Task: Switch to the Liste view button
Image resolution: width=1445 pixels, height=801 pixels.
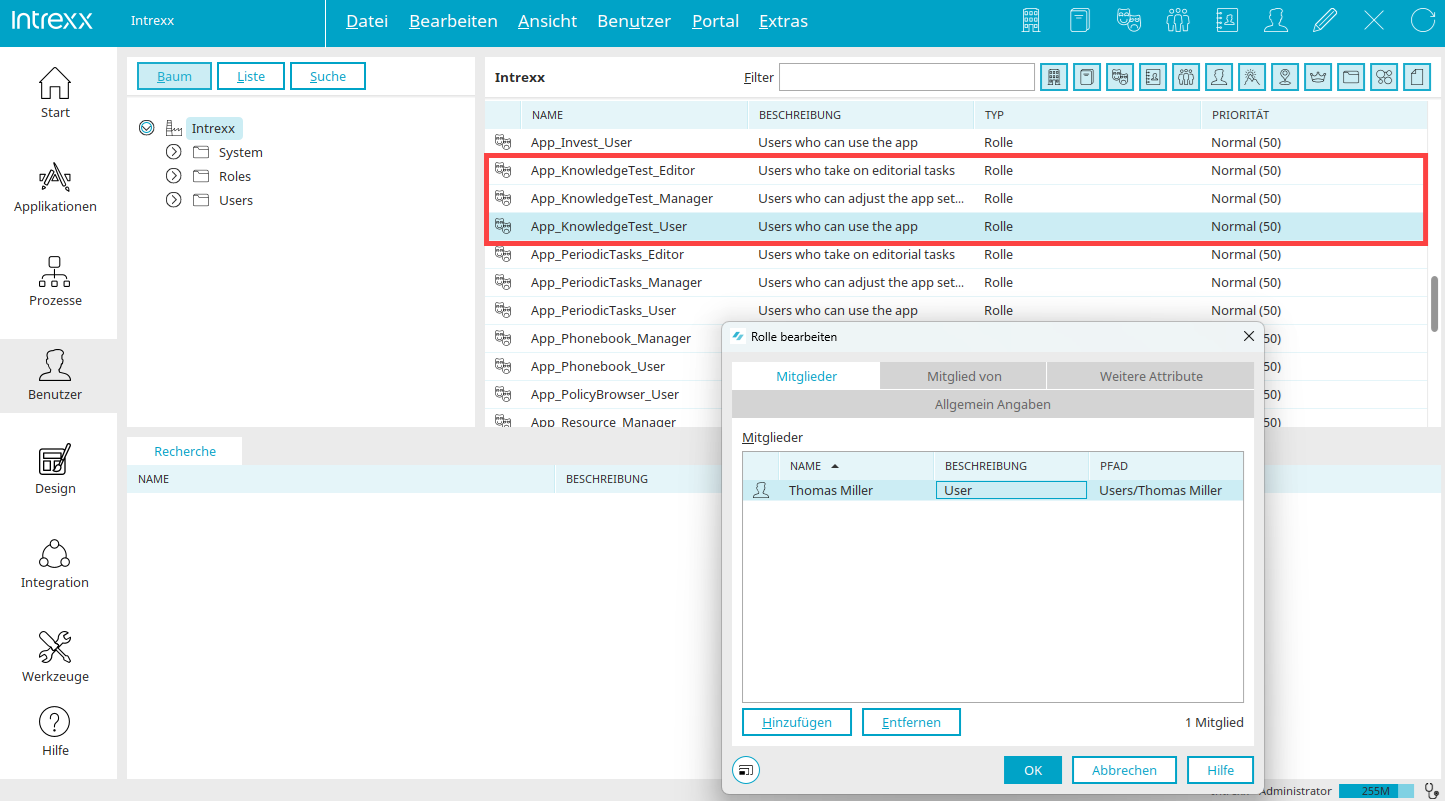Action: pyautogui.click(x=251, y=76)
